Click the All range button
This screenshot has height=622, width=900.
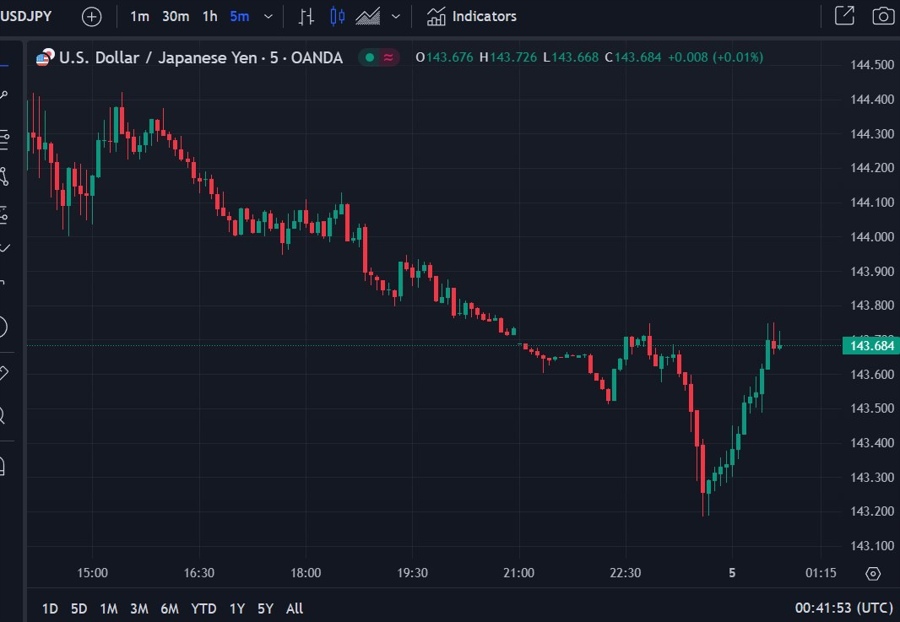point(294,608)
